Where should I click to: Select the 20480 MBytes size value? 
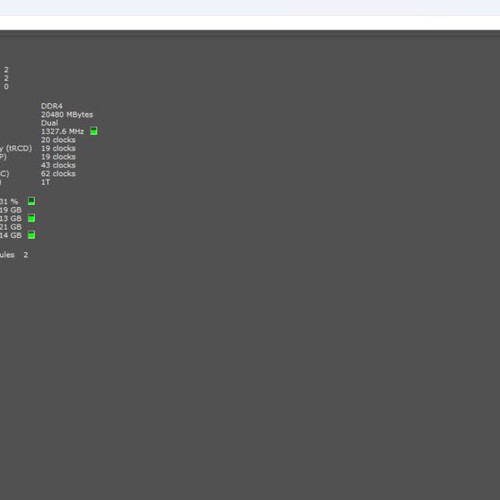[67, 115]
